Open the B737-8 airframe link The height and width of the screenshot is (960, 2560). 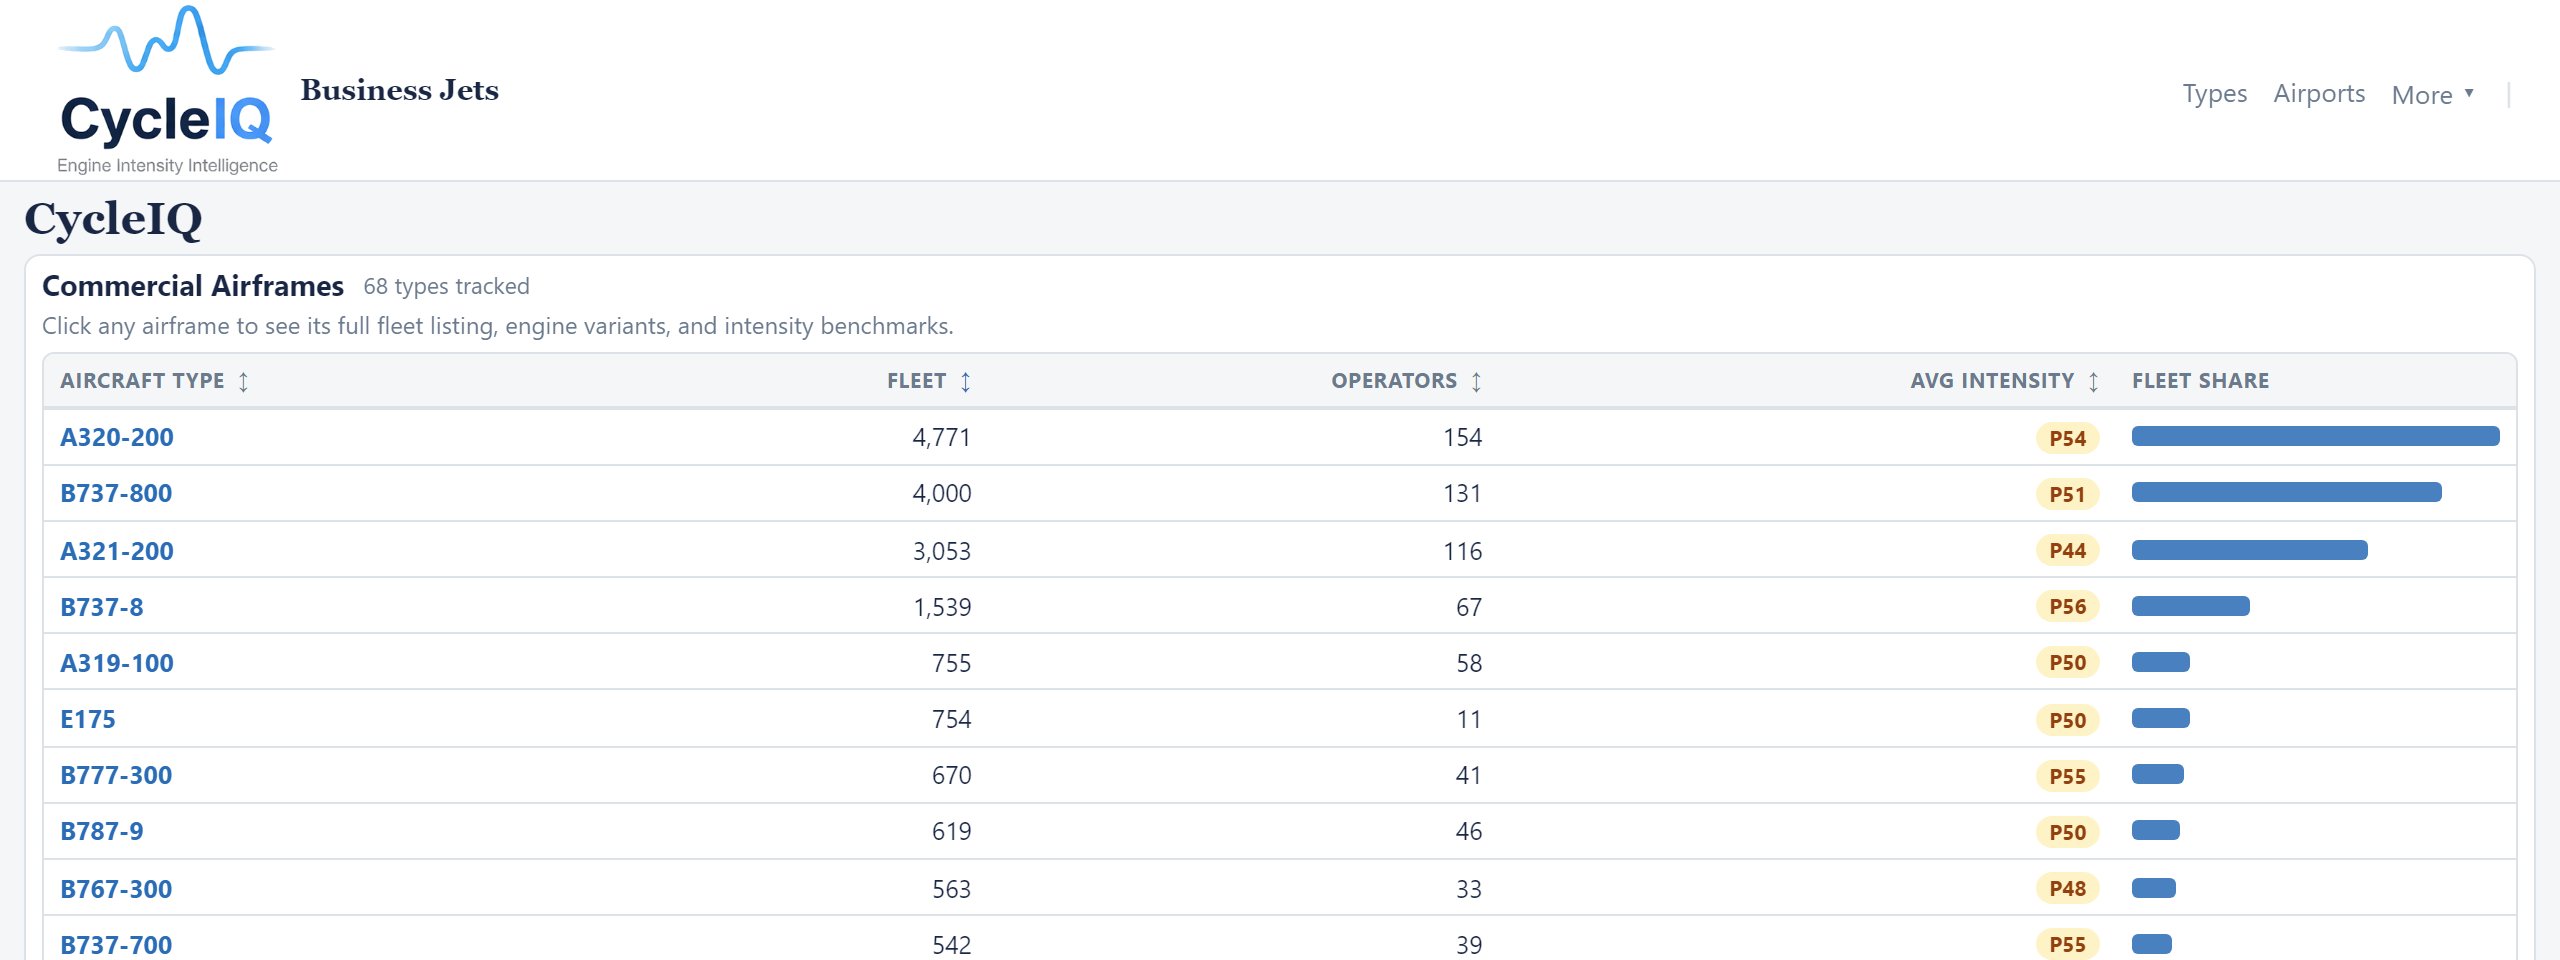click(x=102, y=607)
